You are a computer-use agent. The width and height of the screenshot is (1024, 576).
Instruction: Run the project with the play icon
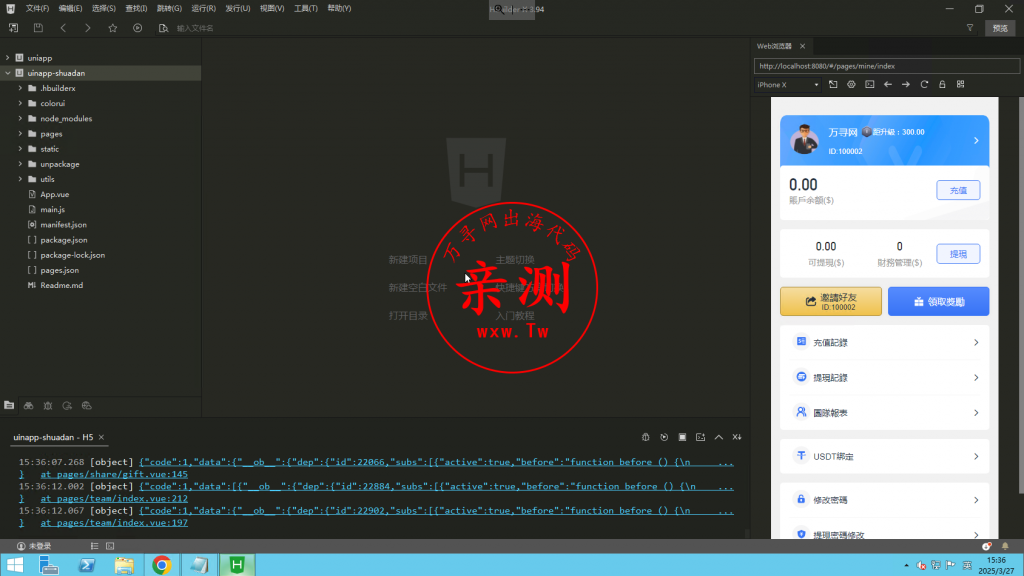pos(139,27)
